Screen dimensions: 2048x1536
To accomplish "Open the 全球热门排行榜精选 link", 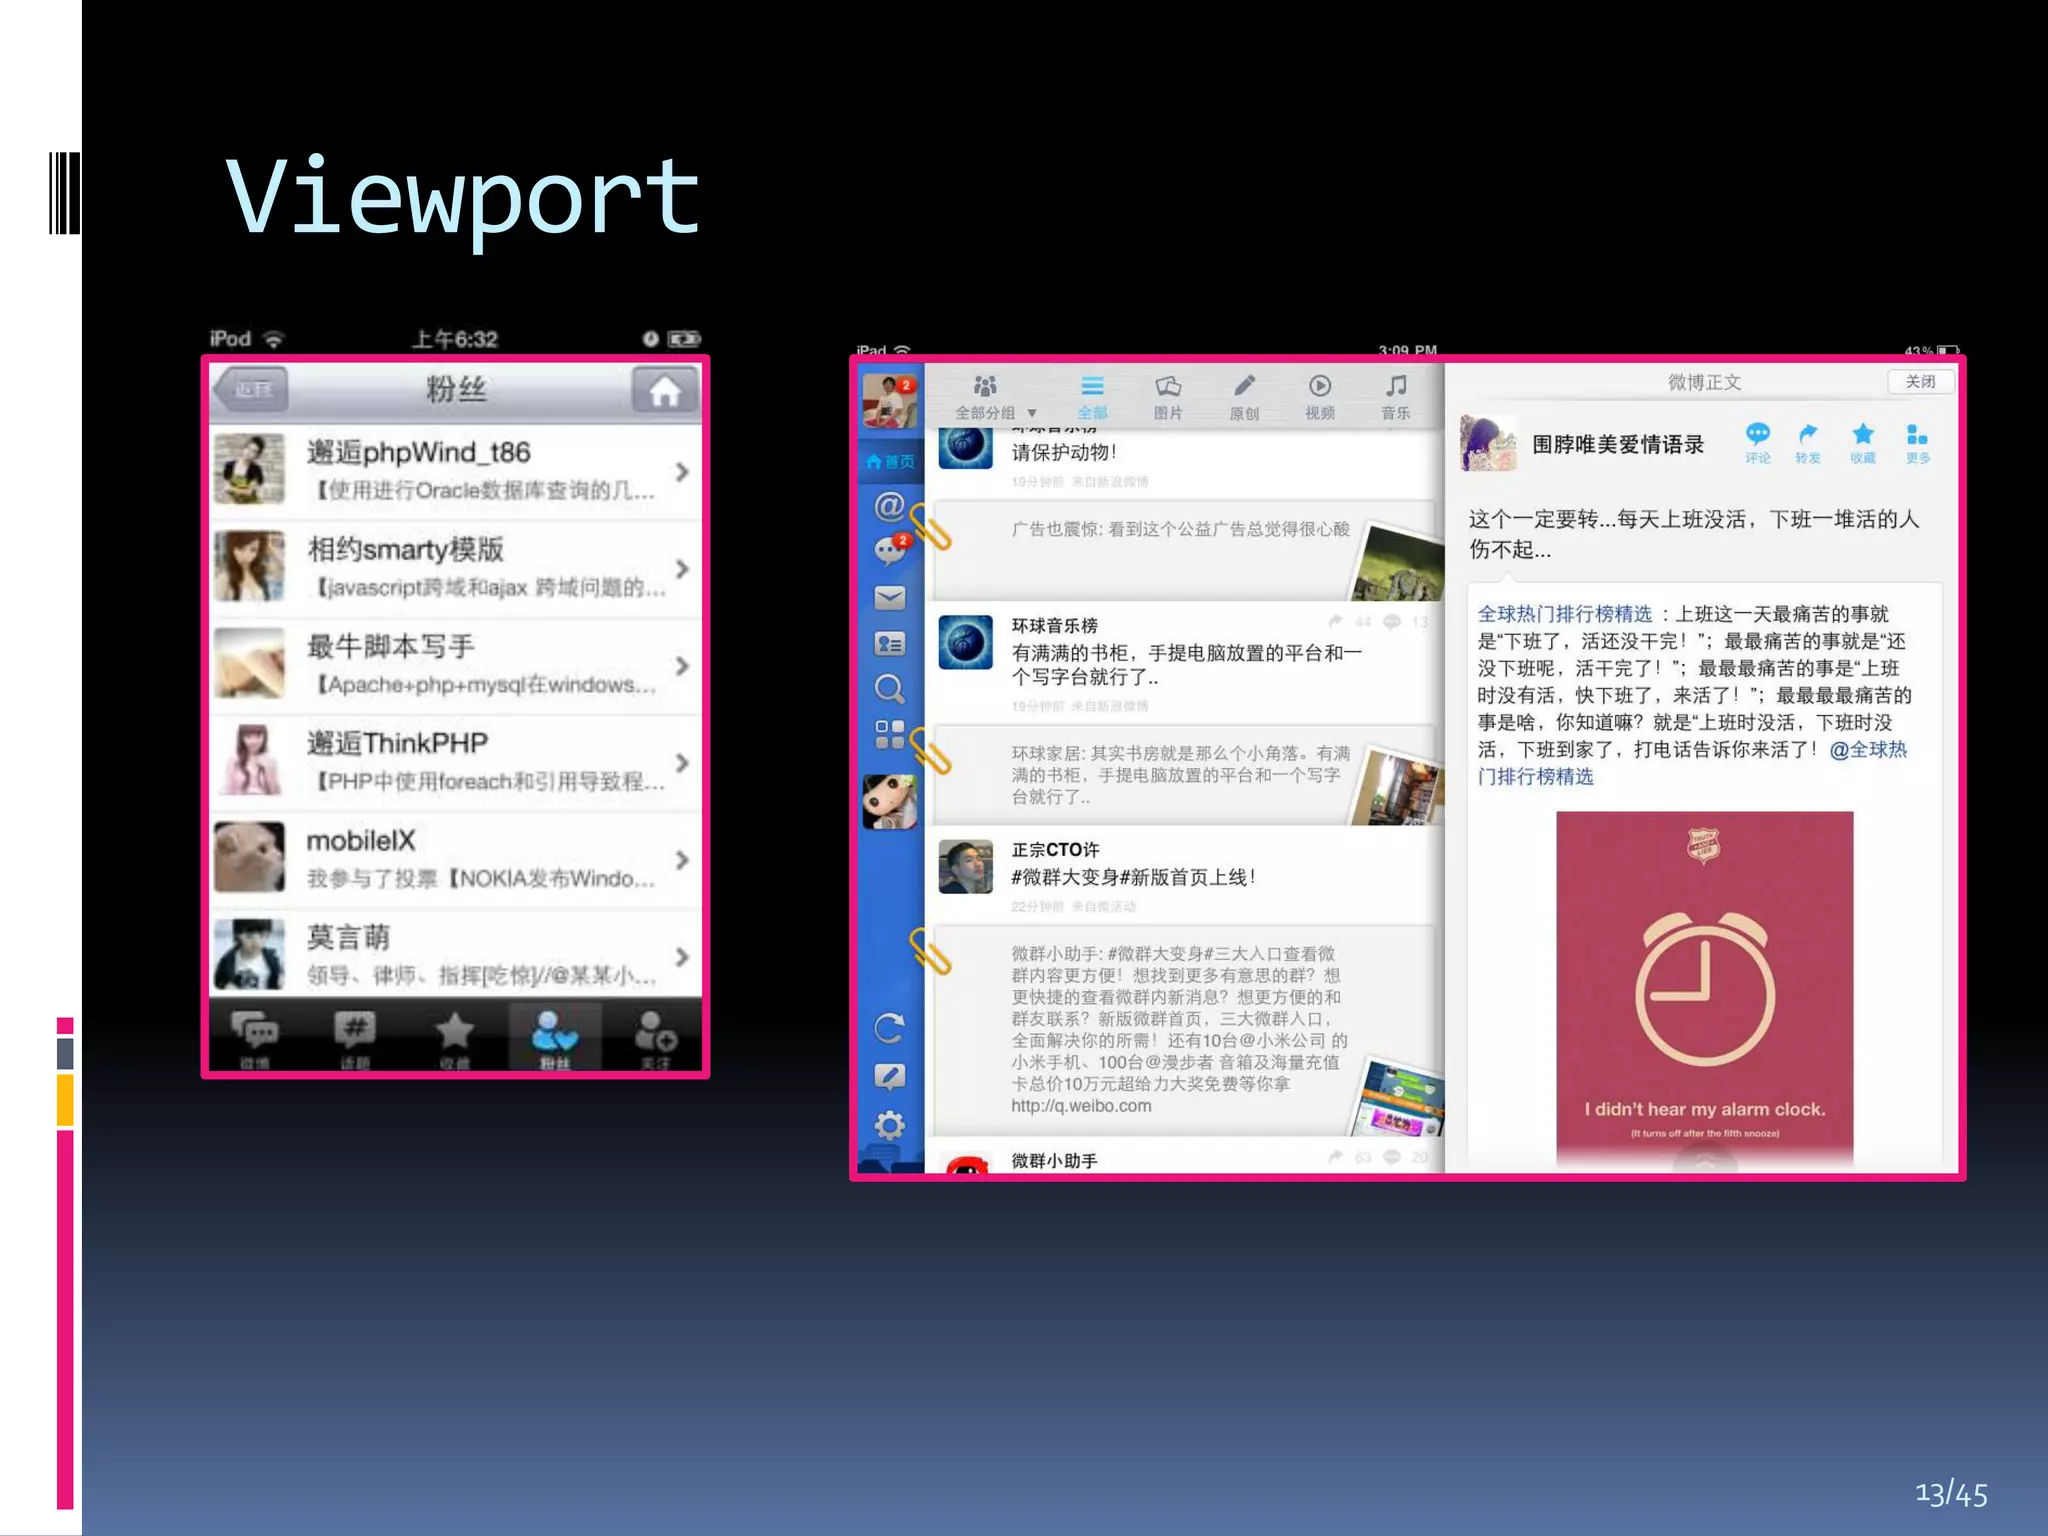I will [1564, 614].
